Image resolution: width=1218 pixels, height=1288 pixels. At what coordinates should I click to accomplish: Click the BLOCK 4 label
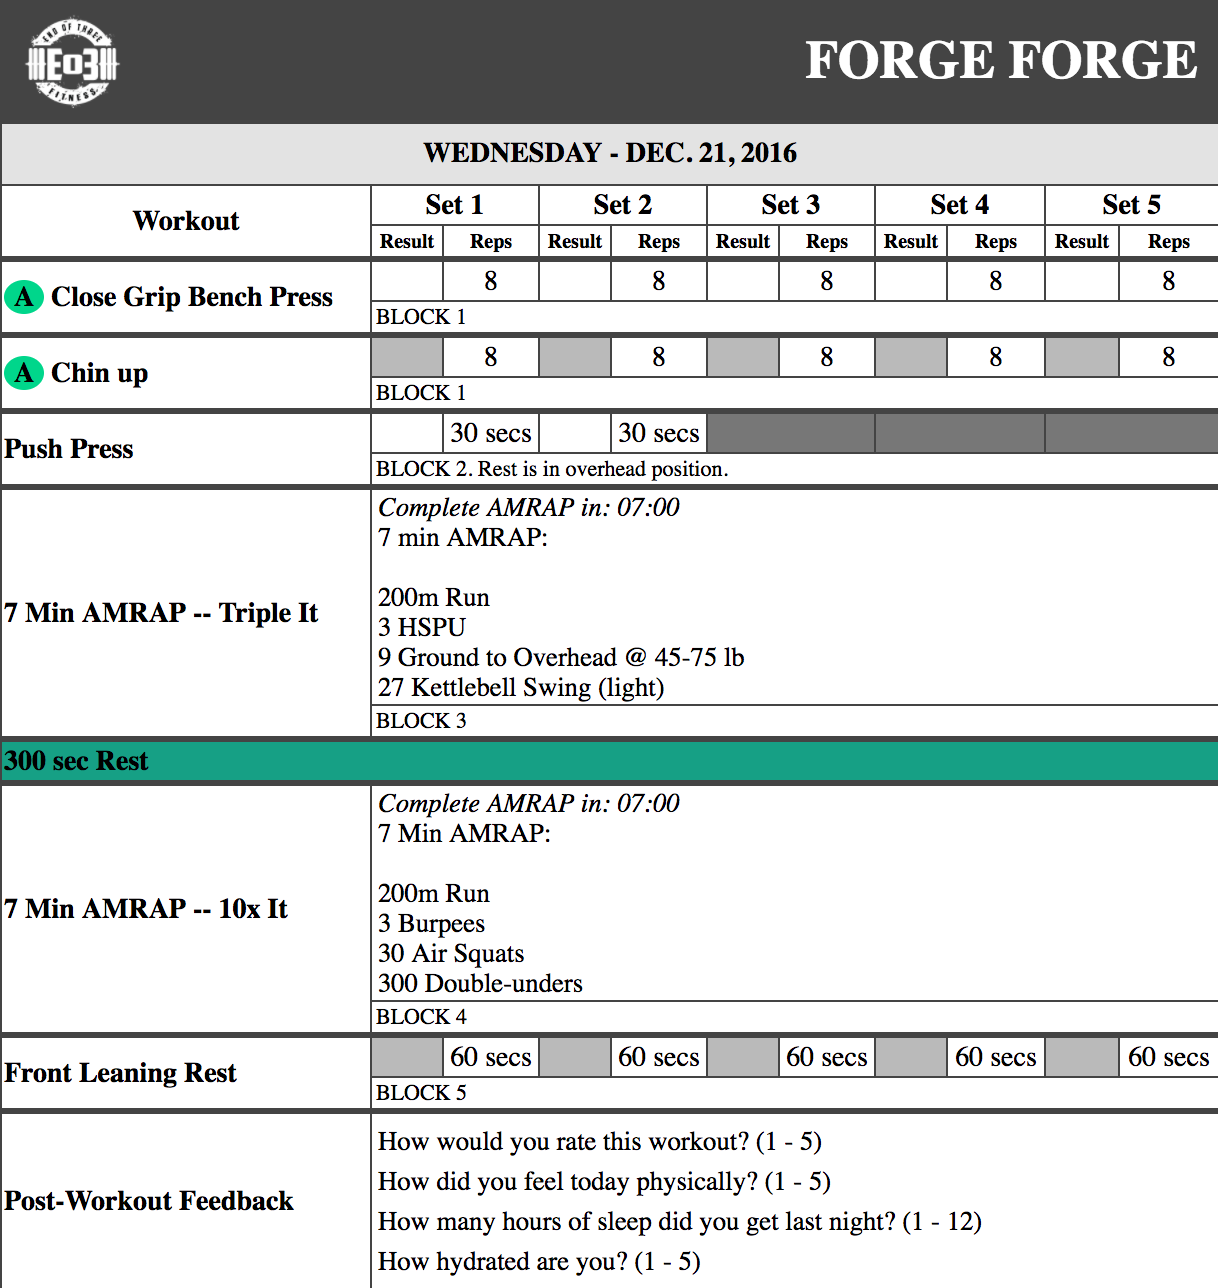(421, 1017)
